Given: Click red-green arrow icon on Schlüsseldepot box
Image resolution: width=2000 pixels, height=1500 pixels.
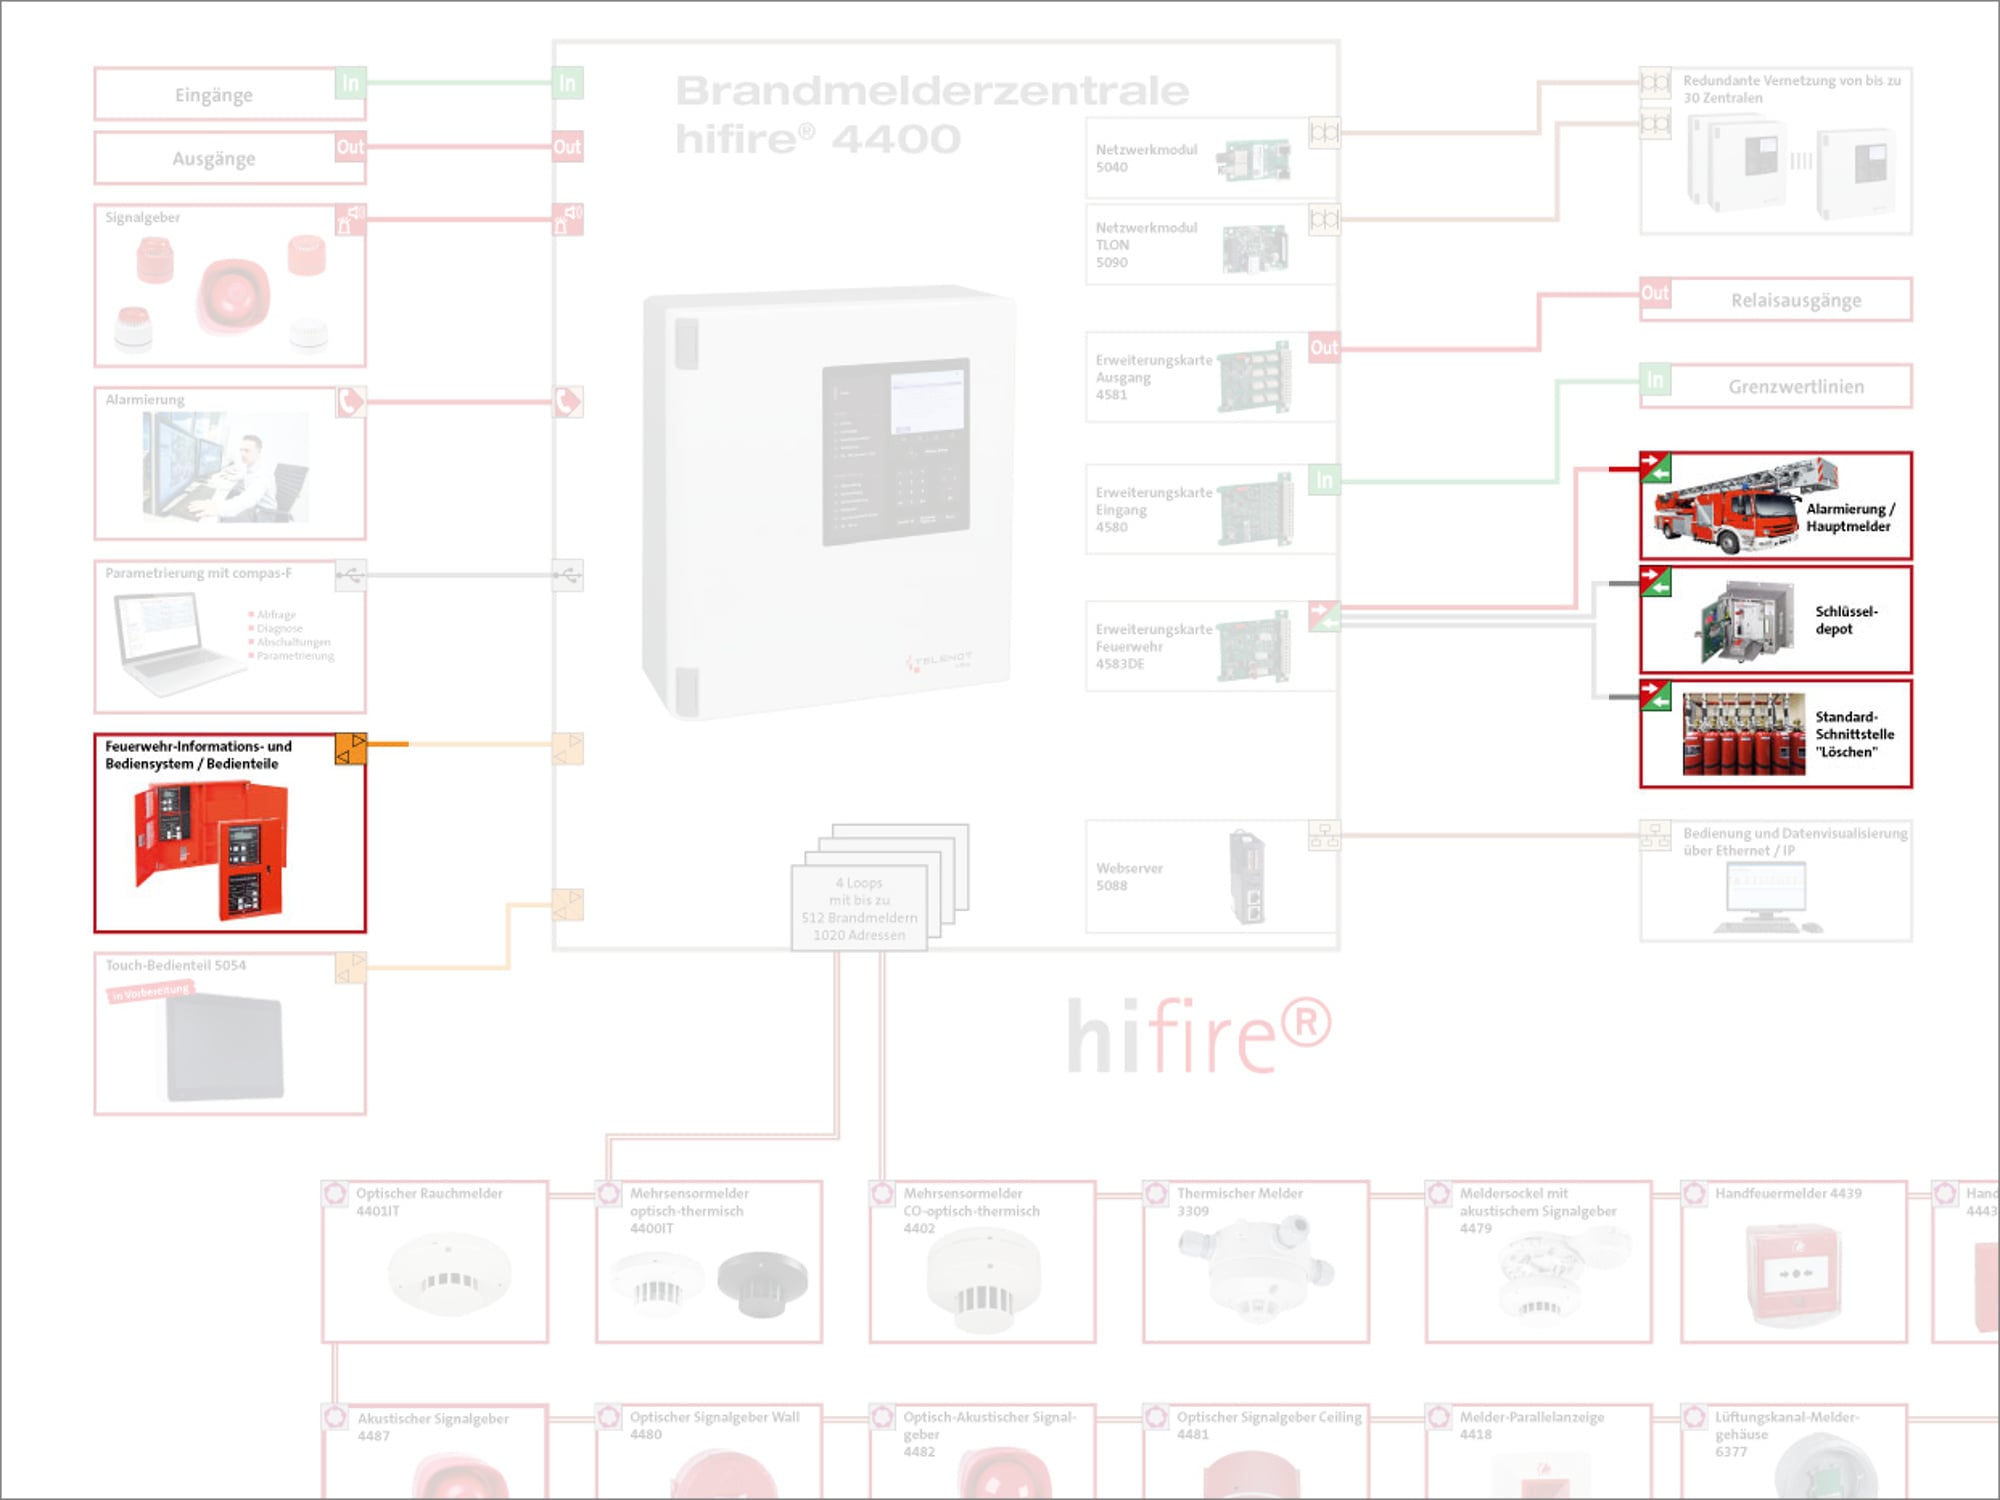Looking at the screenshot, I should 1656,581.
